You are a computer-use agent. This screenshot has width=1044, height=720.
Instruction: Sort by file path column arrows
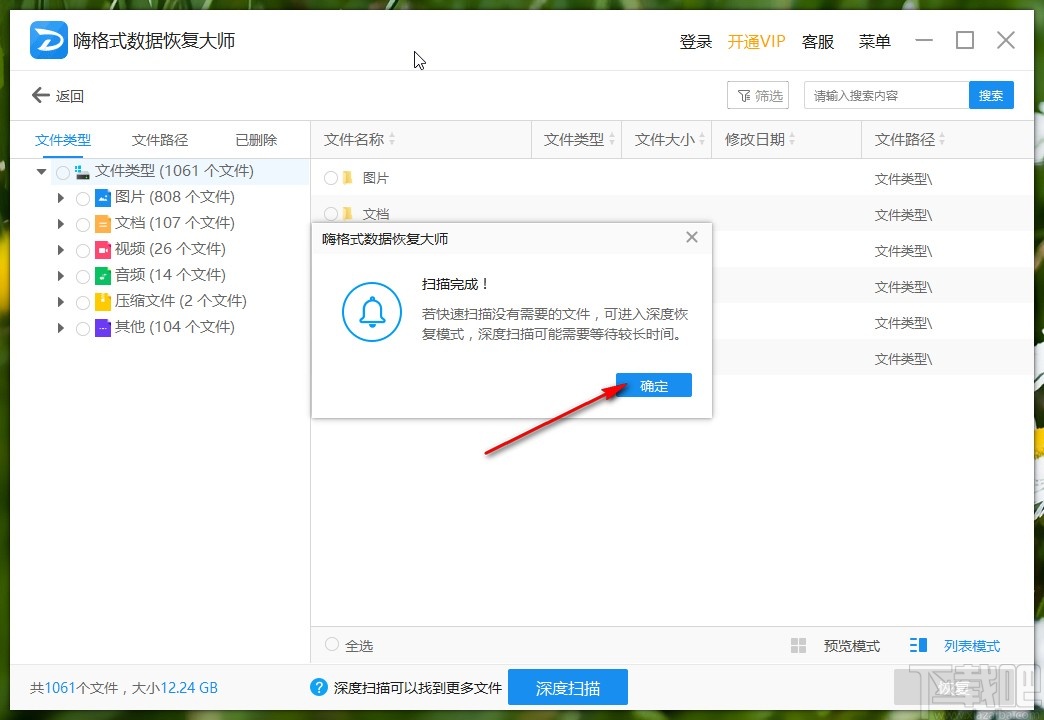point(942,139)
